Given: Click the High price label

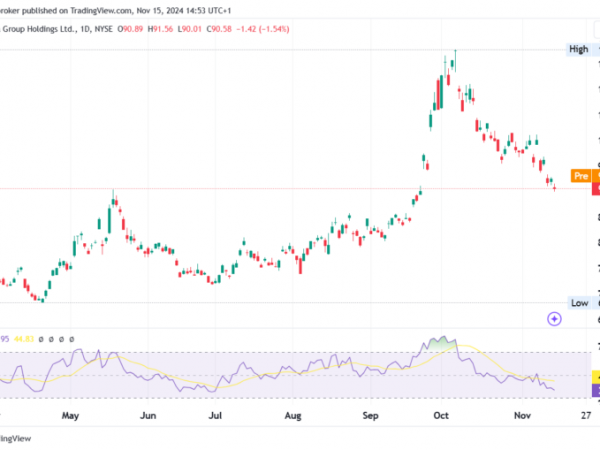Looking at the screenshot, I should tap(579, 49).
